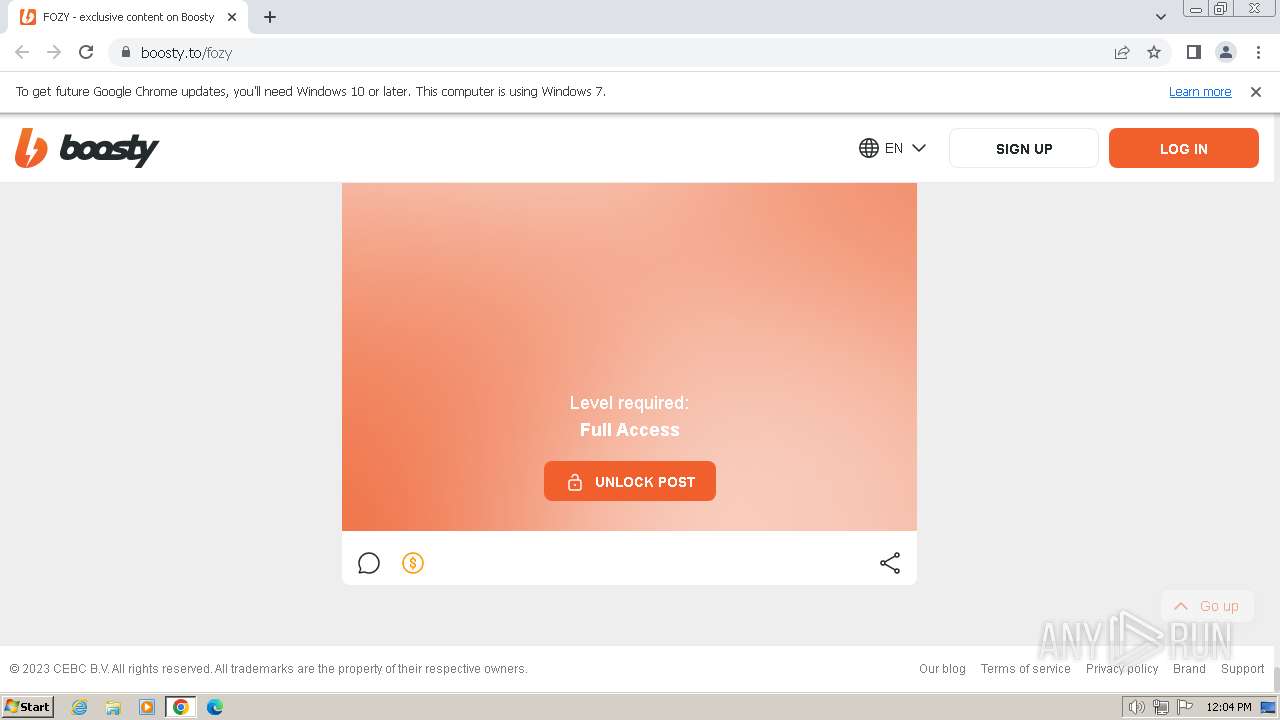Bookmark this page with the star icon
The height and width of the screenshot is (720, 1280).
tap(1154, 52)
